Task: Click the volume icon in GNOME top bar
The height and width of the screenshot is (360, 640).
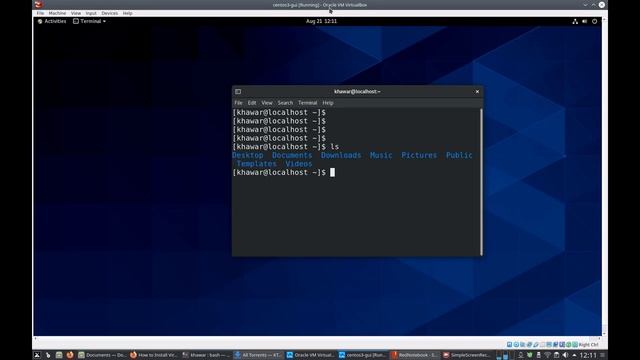Action: (585, 21)
